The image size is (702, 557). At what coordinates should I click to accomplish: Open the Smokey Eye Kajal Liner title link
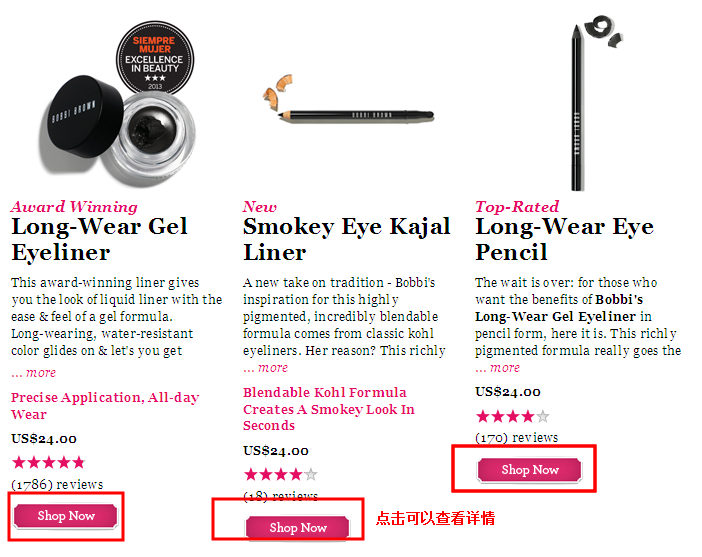pos(347,239)
